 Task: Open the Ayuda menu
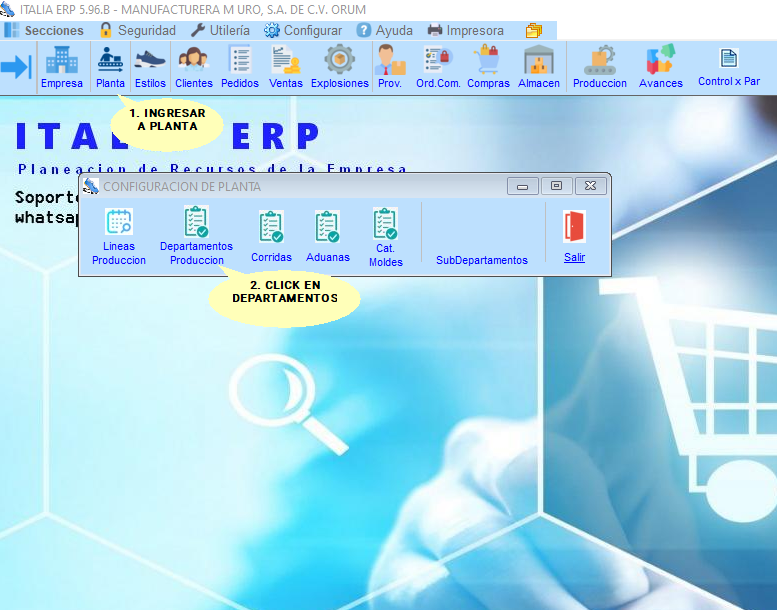[x=385, y=31]
